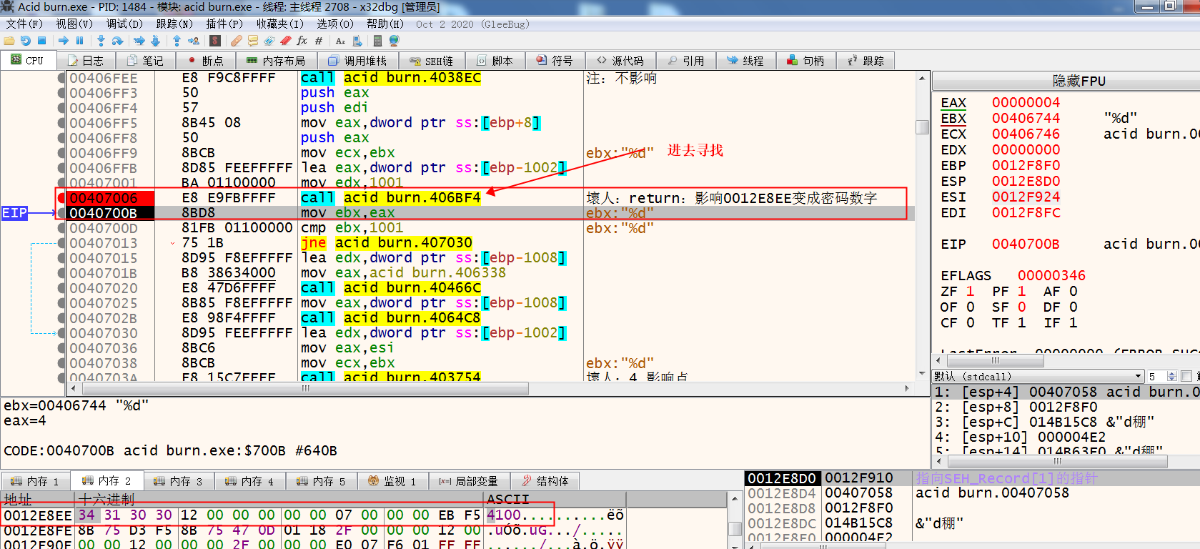The image size is (1200, 549).
Task: Click the globe website icon
Action: click(x=395, y=41)
